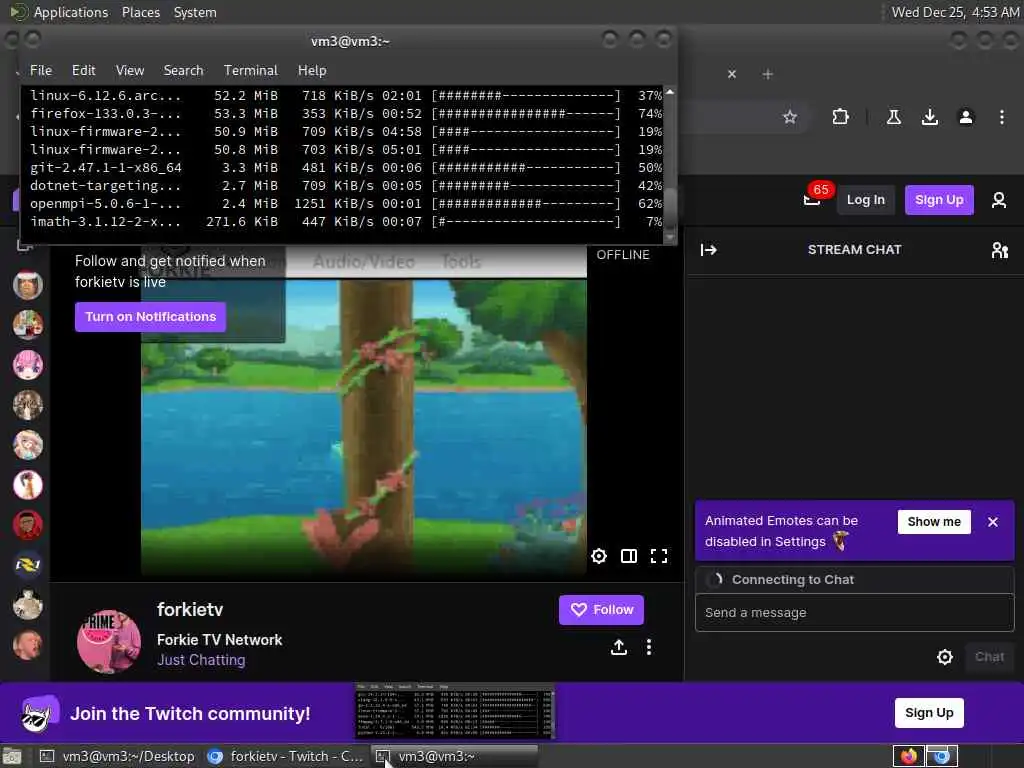1024x768 pixels.
Task: Click Firefox workspace icon in bottom panel
Action: pos(908,756)
